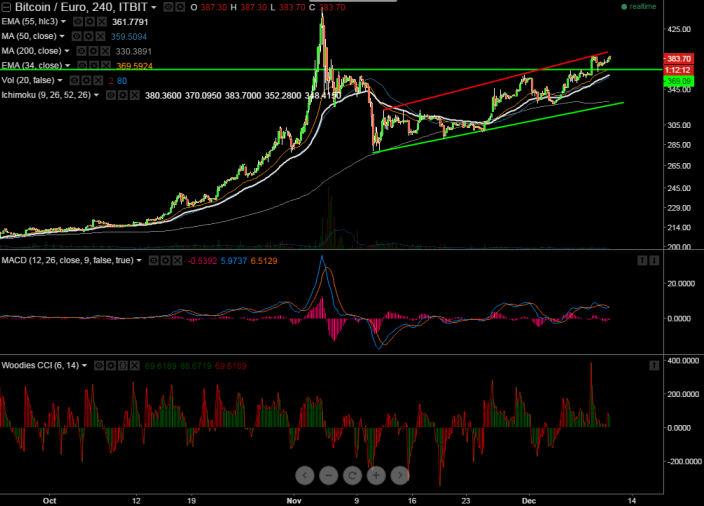Hide MA (200, close) using eye icon
Image resolution: width=704 pixels, height=506 pixels.
click(x=81, y=51)
